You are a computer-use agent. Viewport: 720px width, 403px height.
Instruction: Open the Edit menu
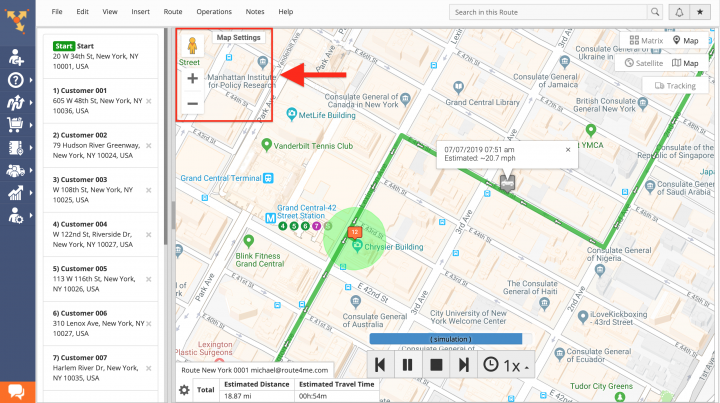[x=83, y=12]
